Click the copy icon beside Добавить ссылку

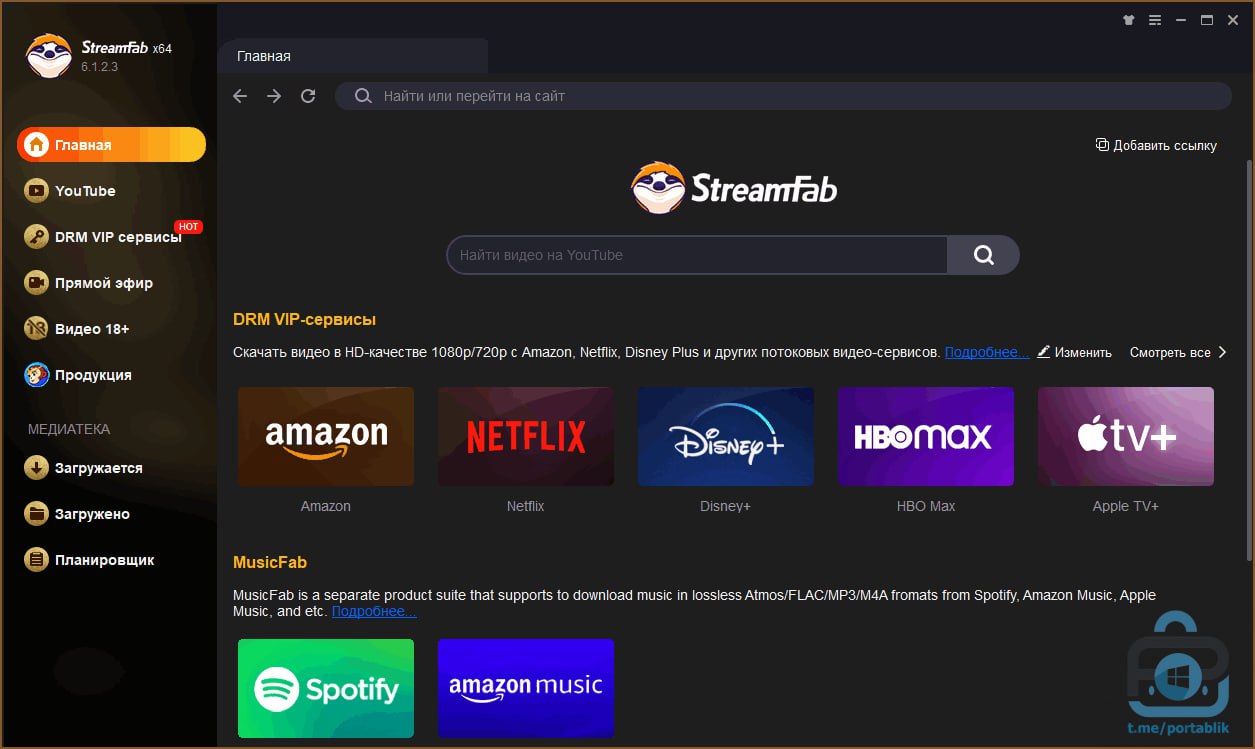pos(1102,145)
